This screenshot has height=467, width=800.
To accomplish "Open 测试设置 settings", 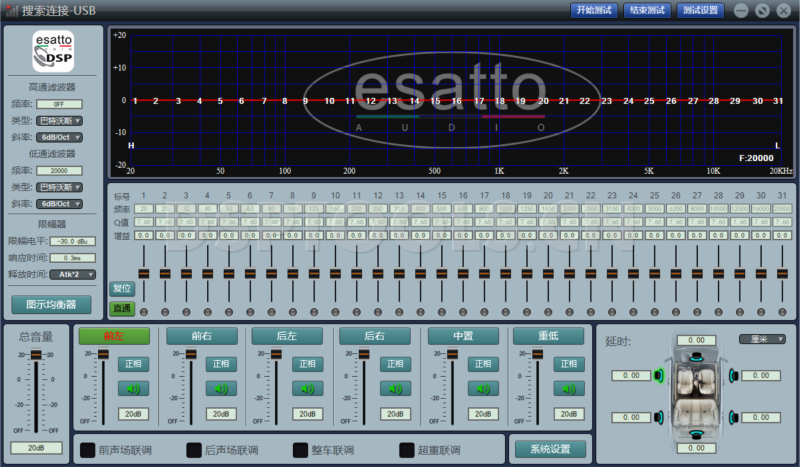I will point(701,10).
